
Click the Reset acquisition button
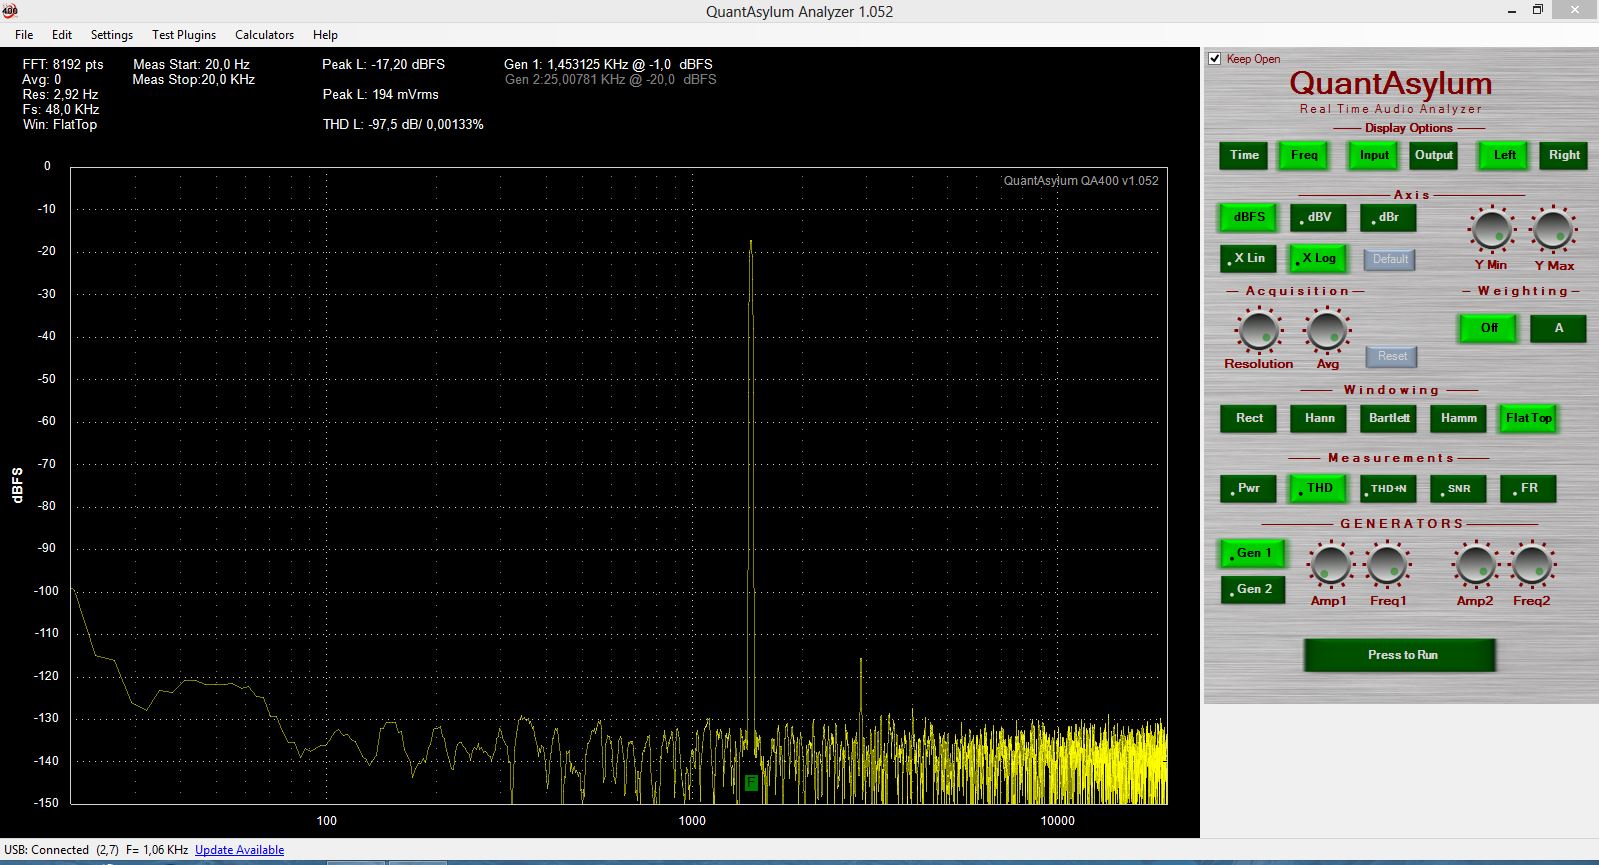point(1392,356)
